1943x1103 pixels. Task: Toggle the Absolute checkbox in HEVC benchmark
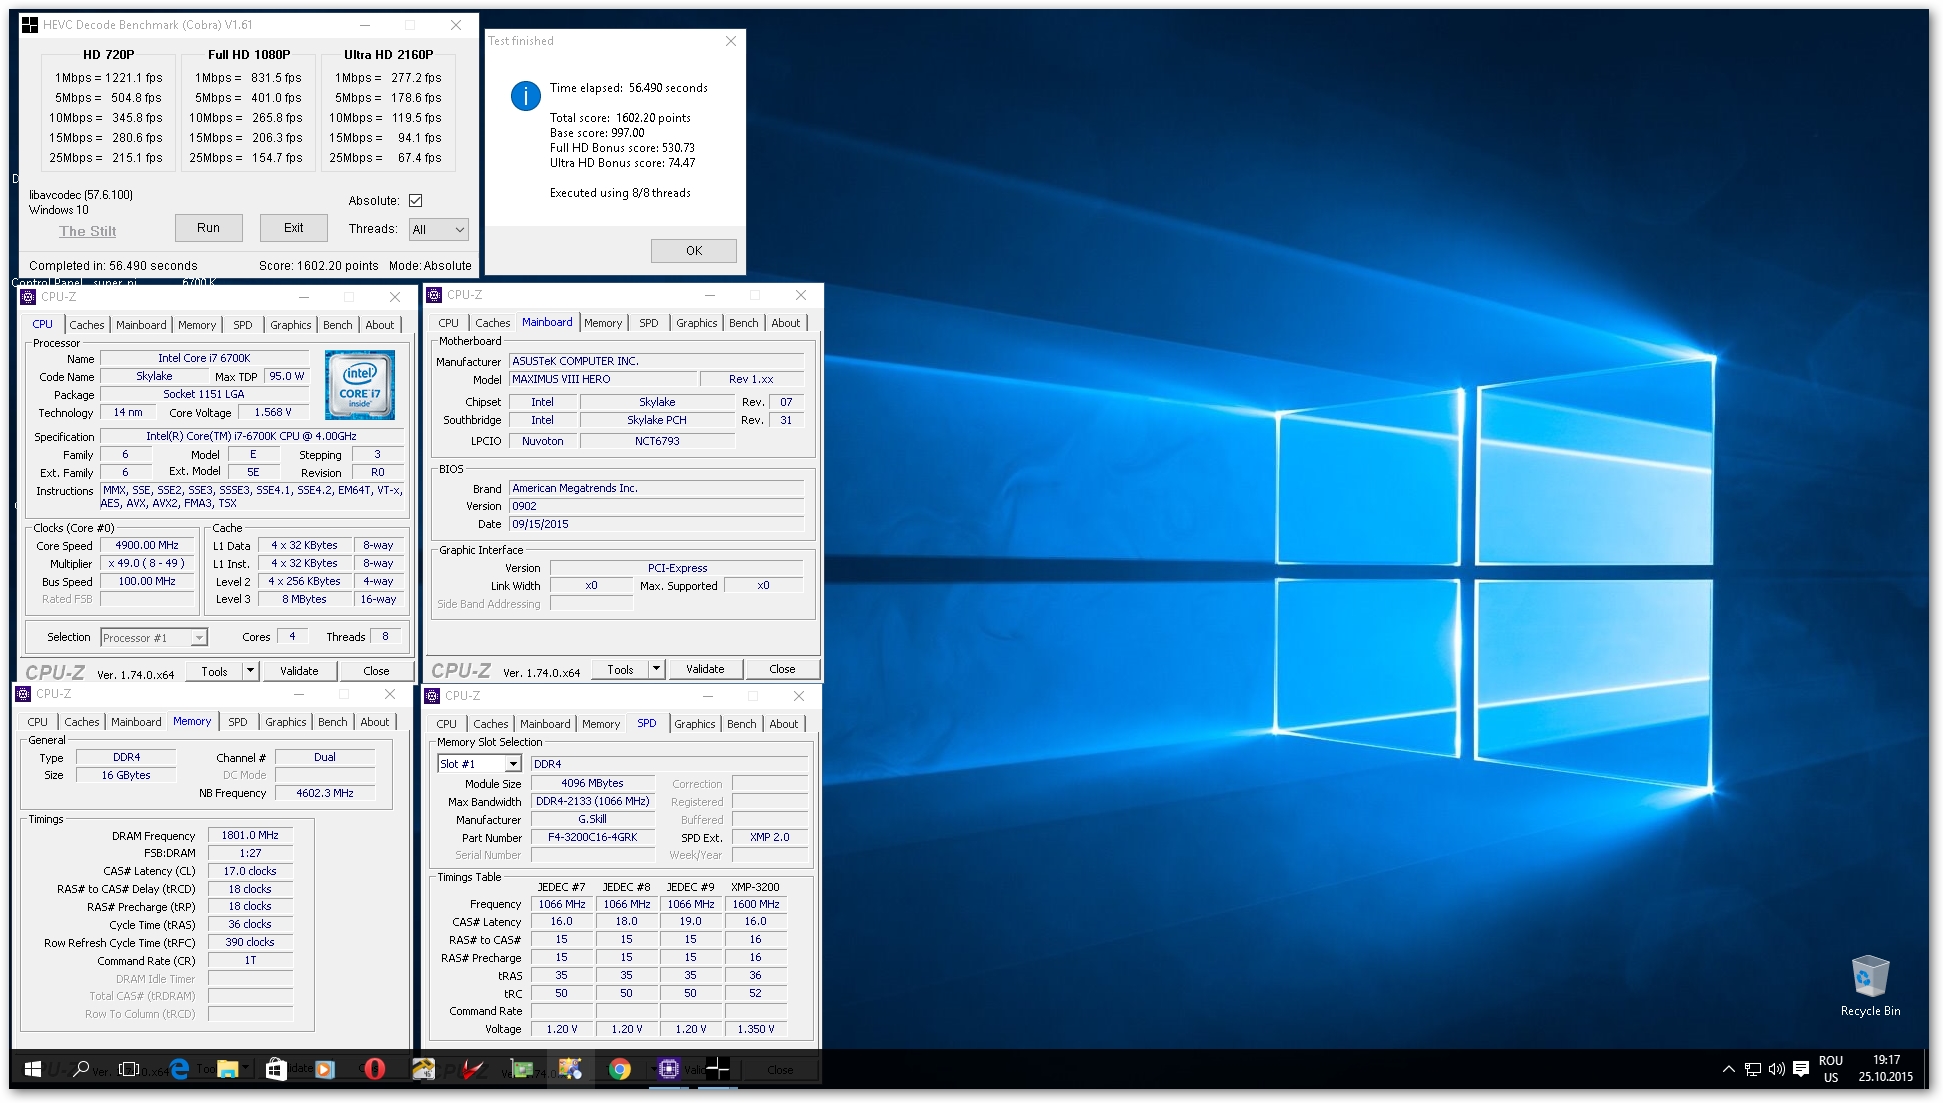(415, 200)
